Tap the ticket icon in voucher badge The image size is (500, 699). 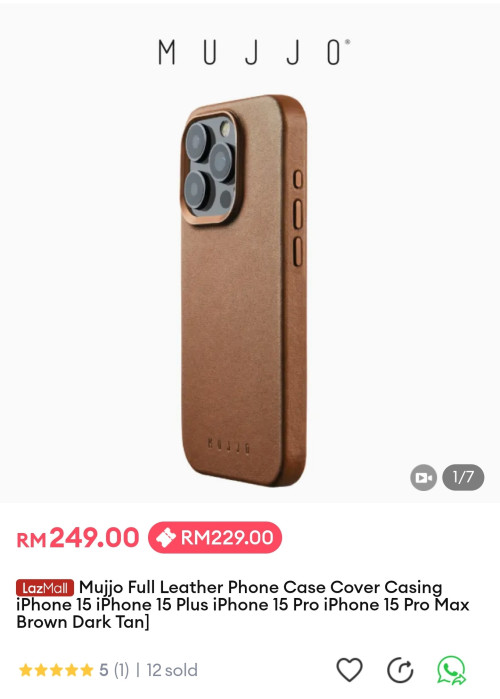[164, 538]
